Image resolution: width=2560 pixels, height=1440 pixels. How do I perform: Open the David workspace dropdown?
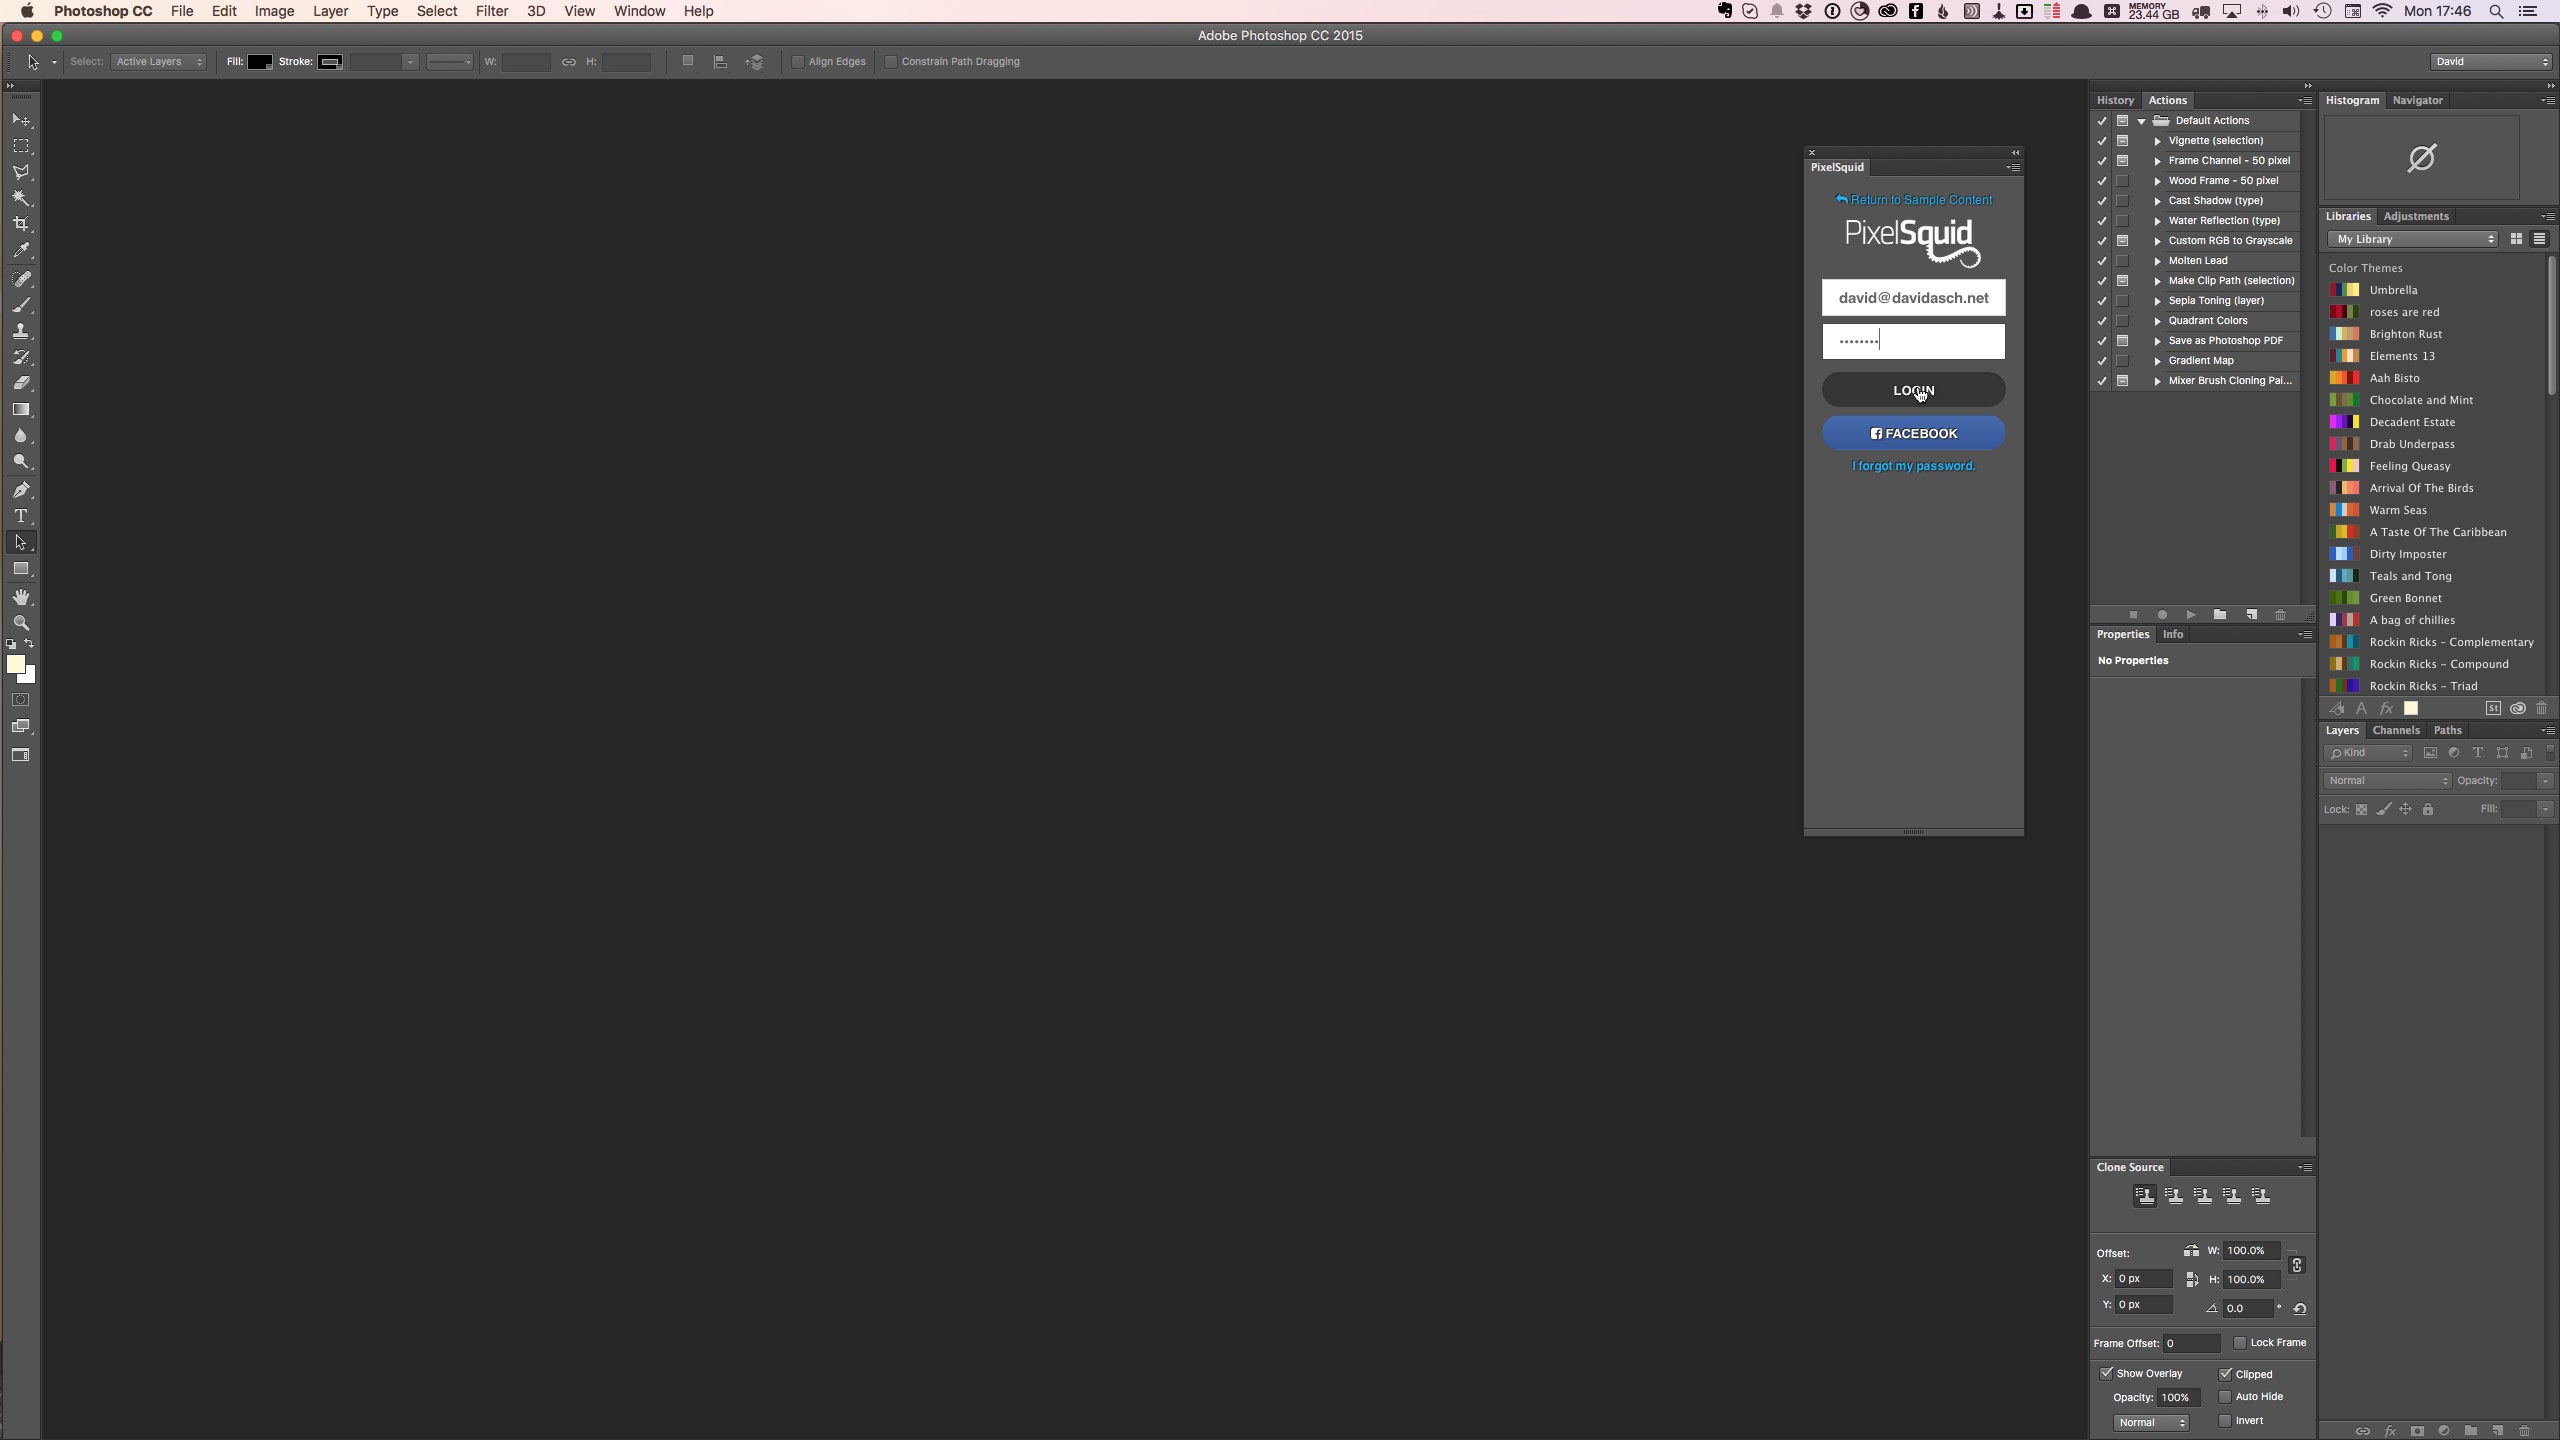(x=2490, y=62)
